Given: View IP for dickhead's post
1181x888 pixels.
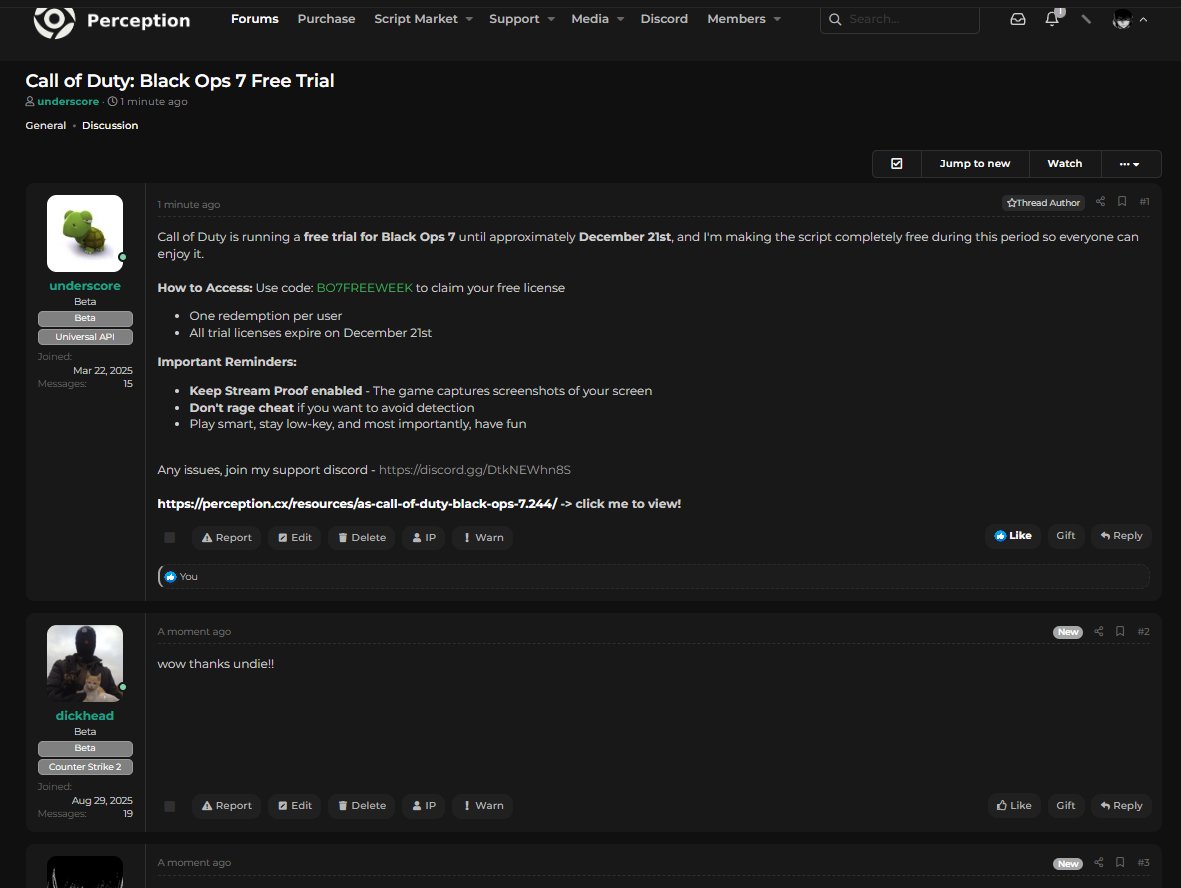Looking at the screenshot, I should (x=424, y=805).
